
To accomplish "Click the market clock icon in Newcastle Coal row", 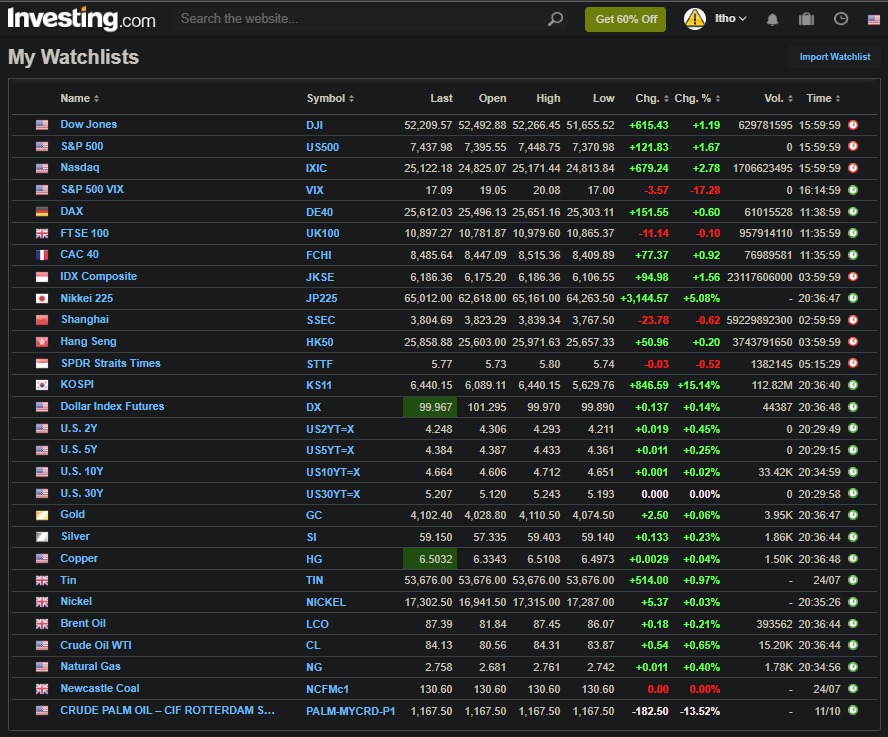I will (853, 689).
